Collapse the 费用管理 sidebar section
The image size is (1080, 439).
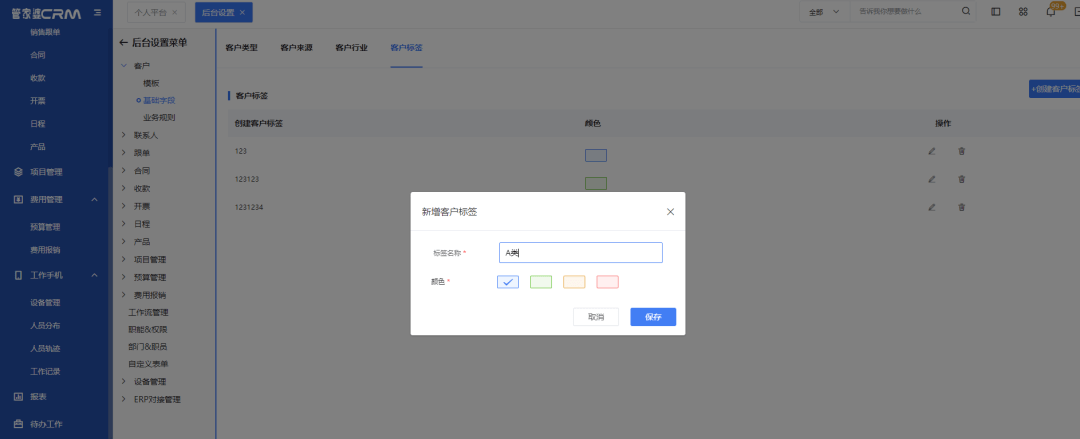[x=94, y=199]
